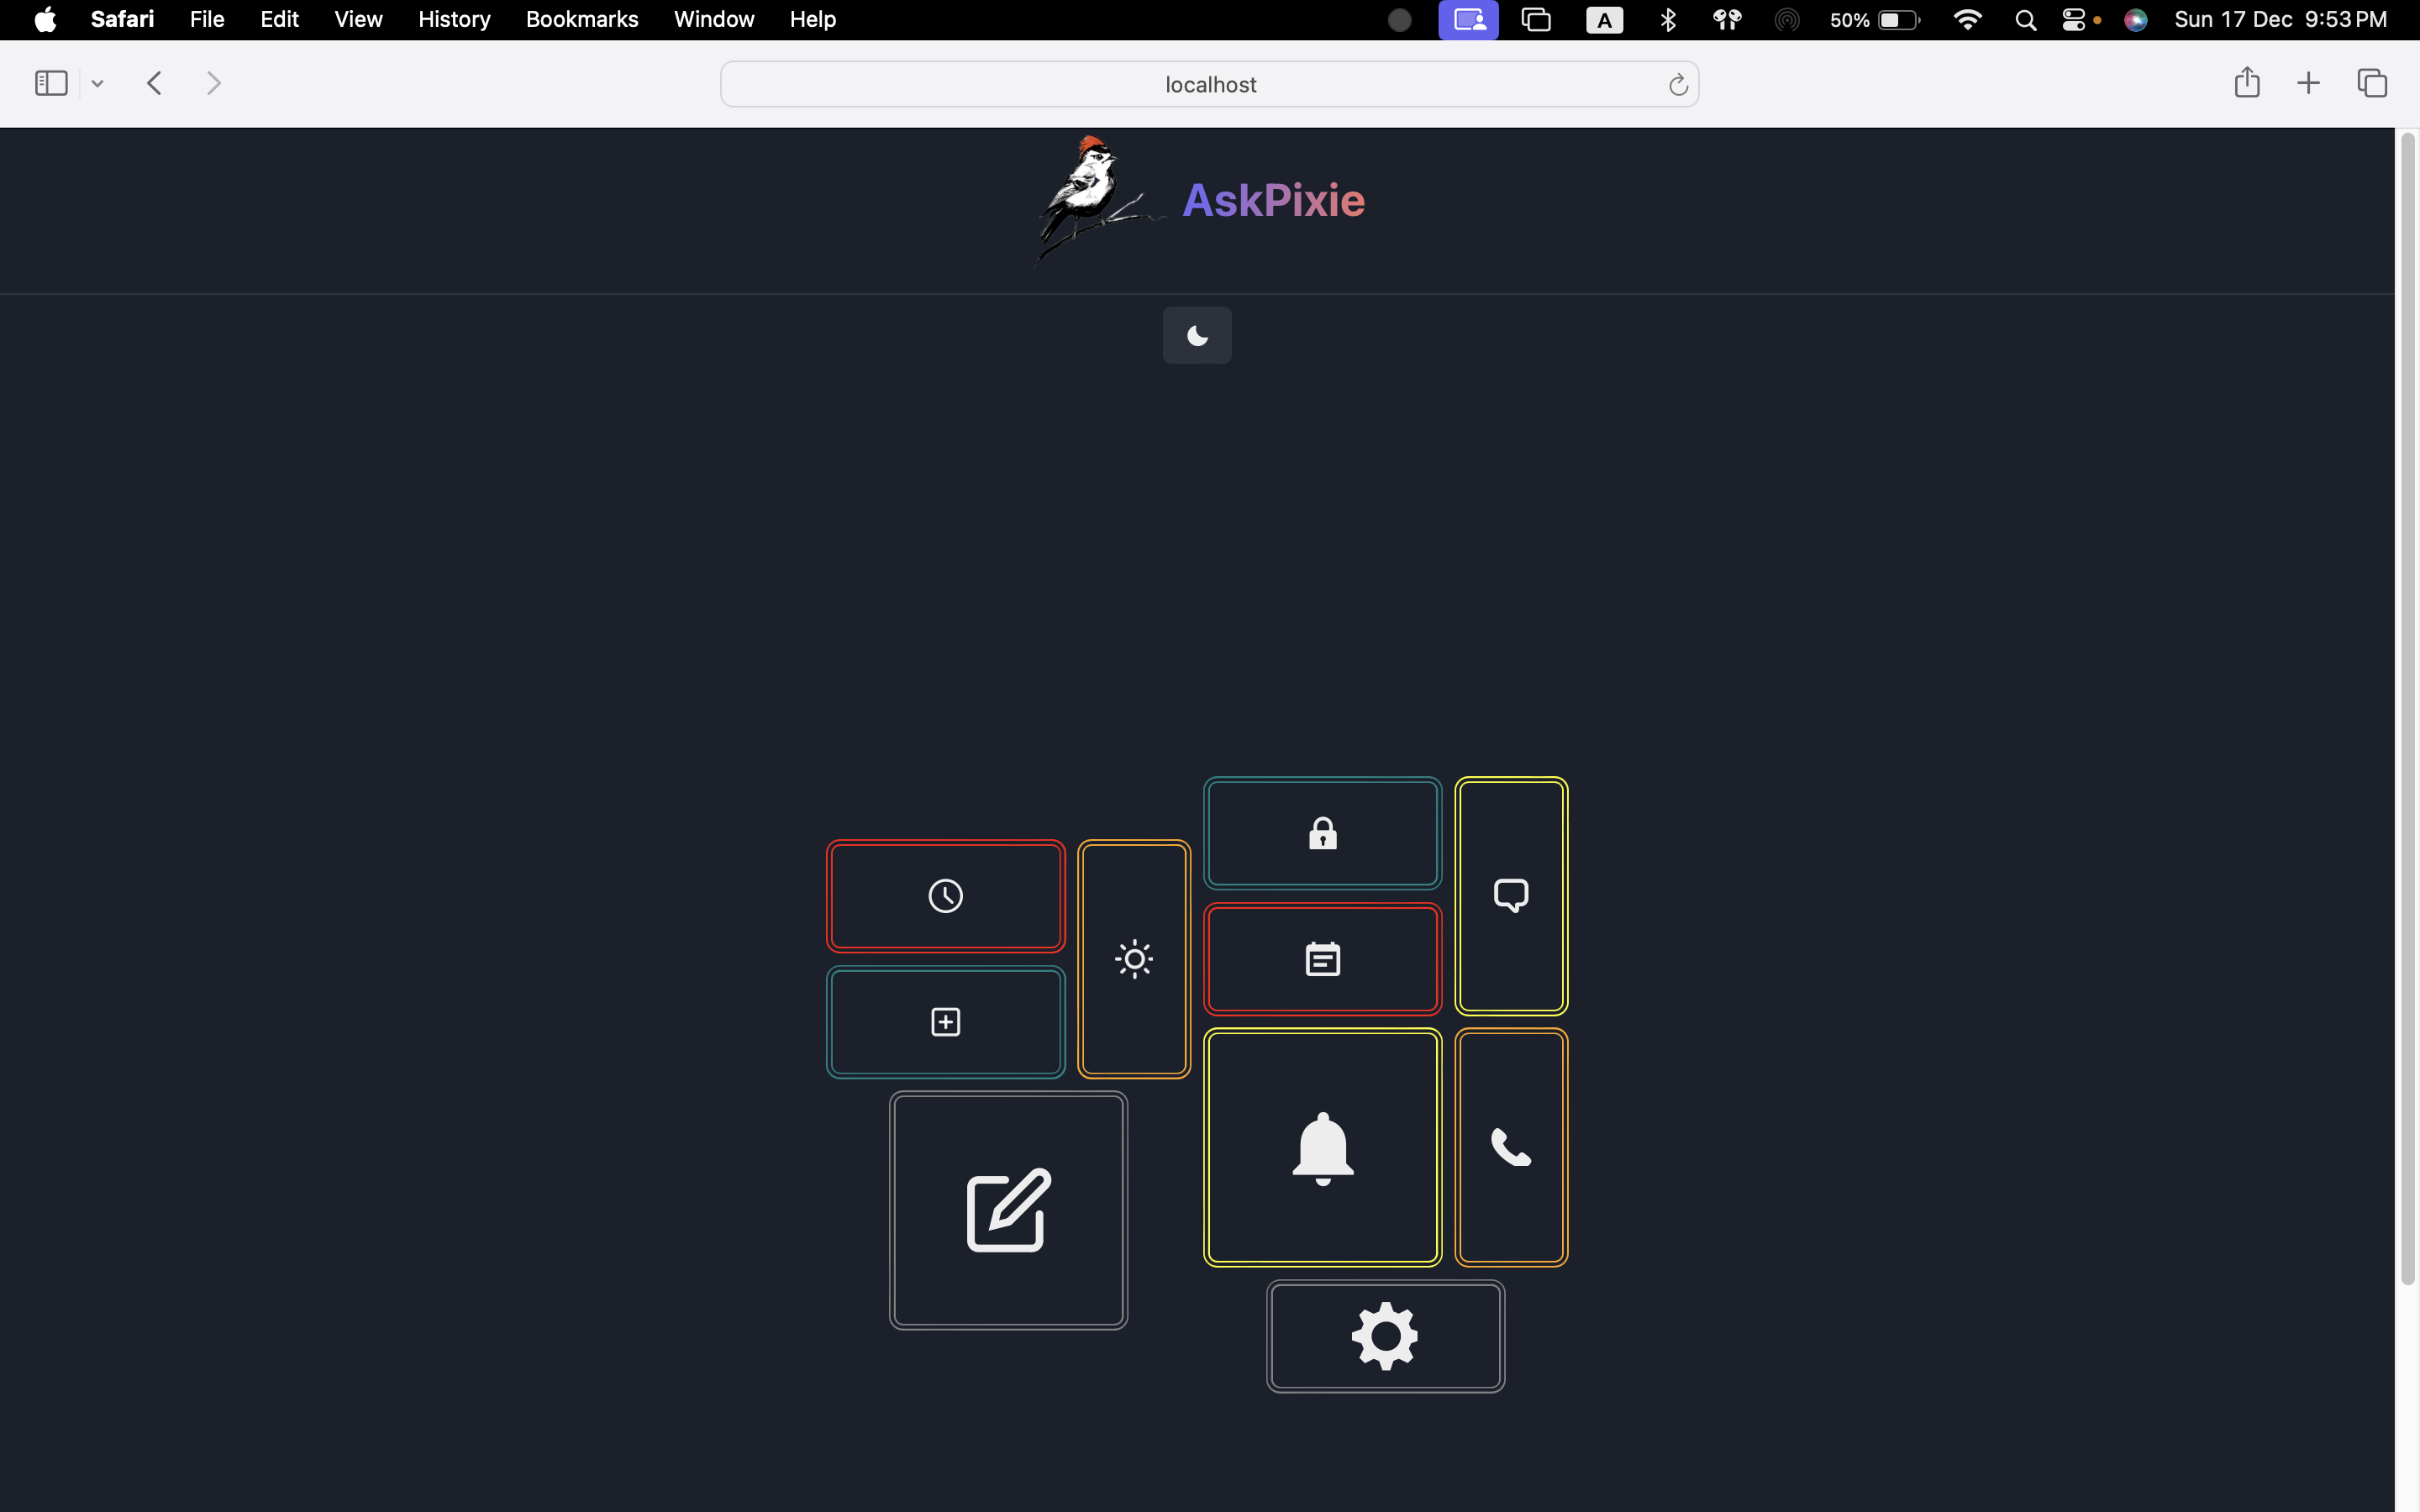2420x1512 pixels.
Task: Reload the localhost page
Action: coord(1678,85)
